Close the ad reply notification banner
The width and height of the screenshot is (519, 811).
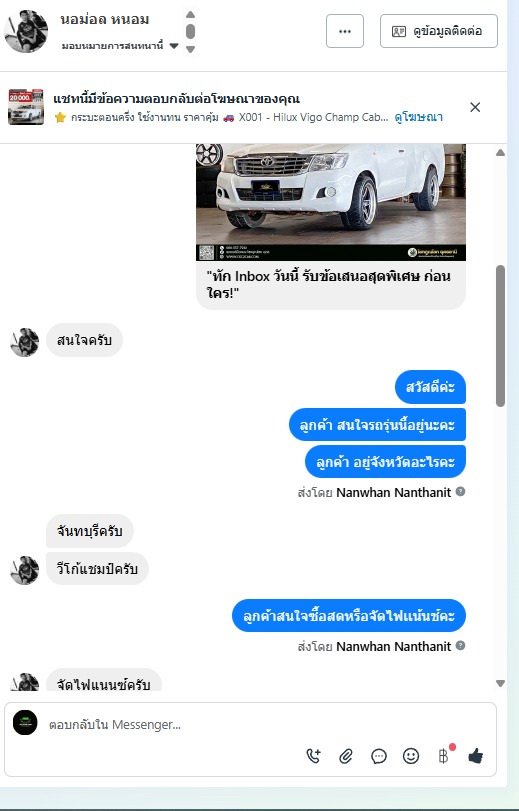point(475,107)
